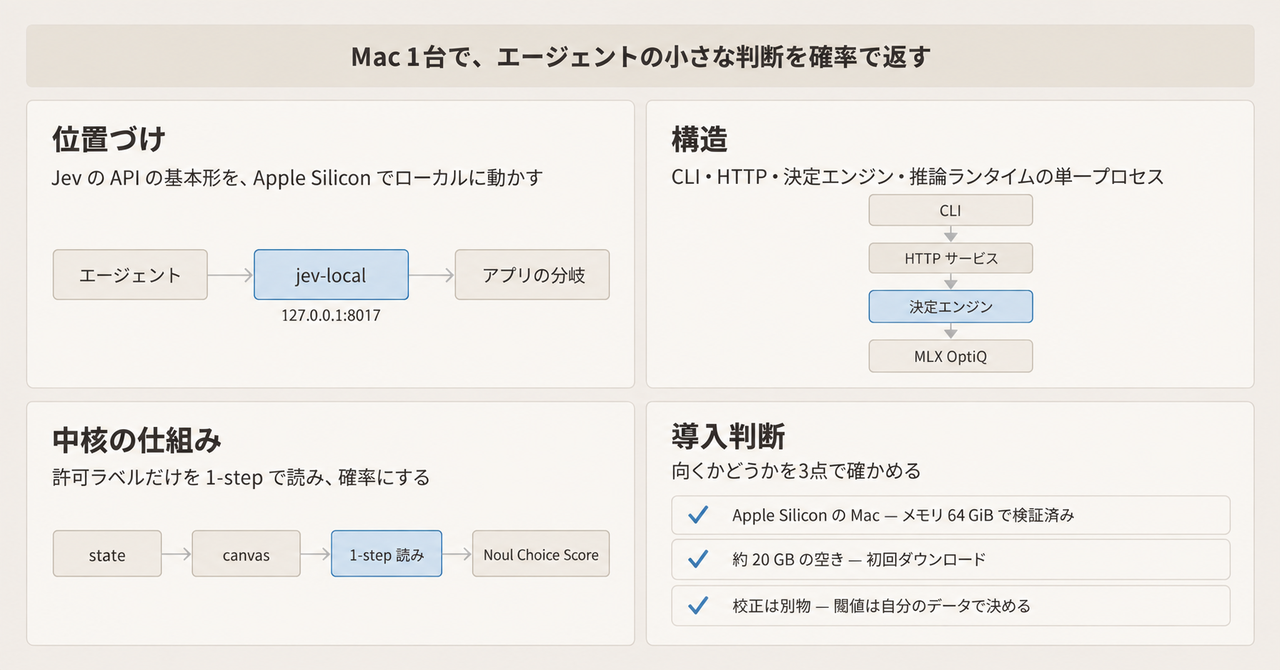This screenshot has height=670, width=1280.
Task: Select the Noul Choice Score box
Action: [x=541, y=554]
